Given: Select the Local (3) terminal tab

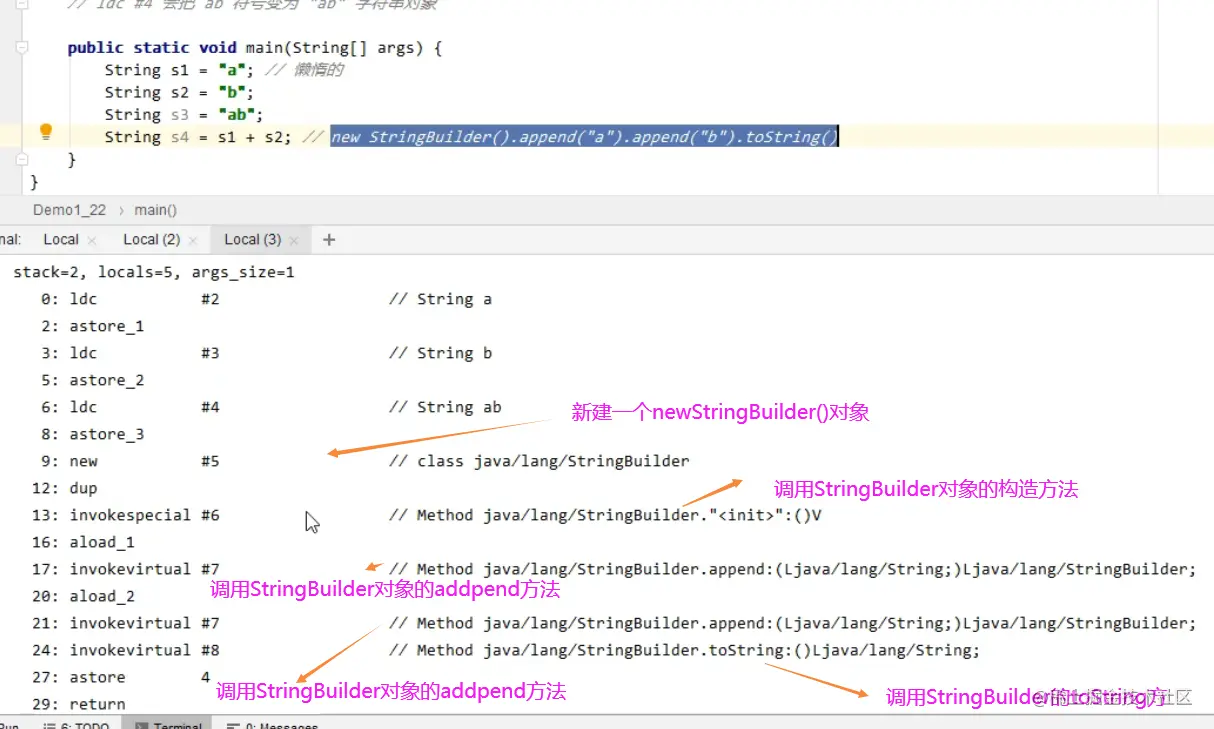Looking at the screenshot, I should tap(252, 239).
